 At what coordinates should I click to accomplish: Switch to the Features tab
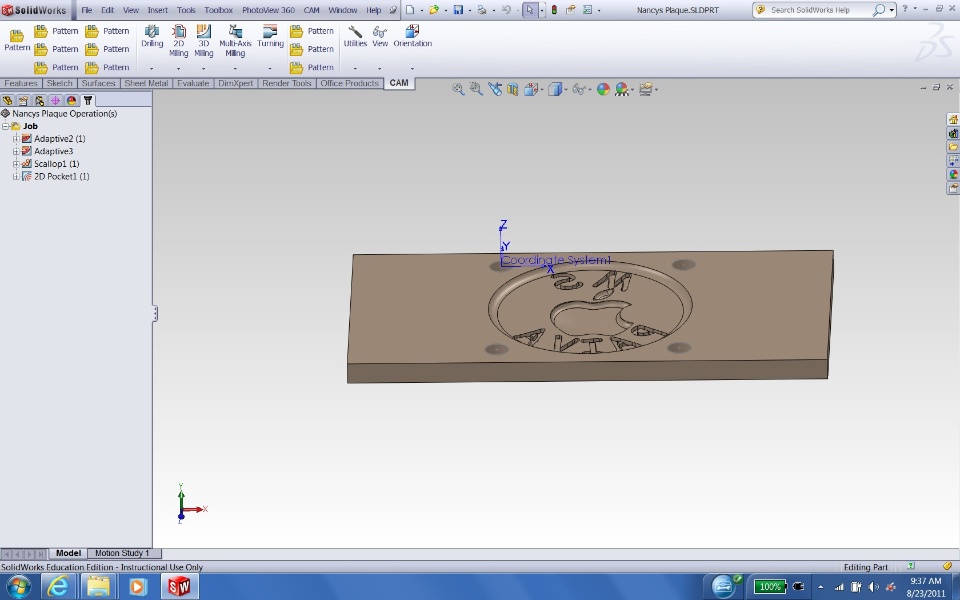(x=21, y=83)
